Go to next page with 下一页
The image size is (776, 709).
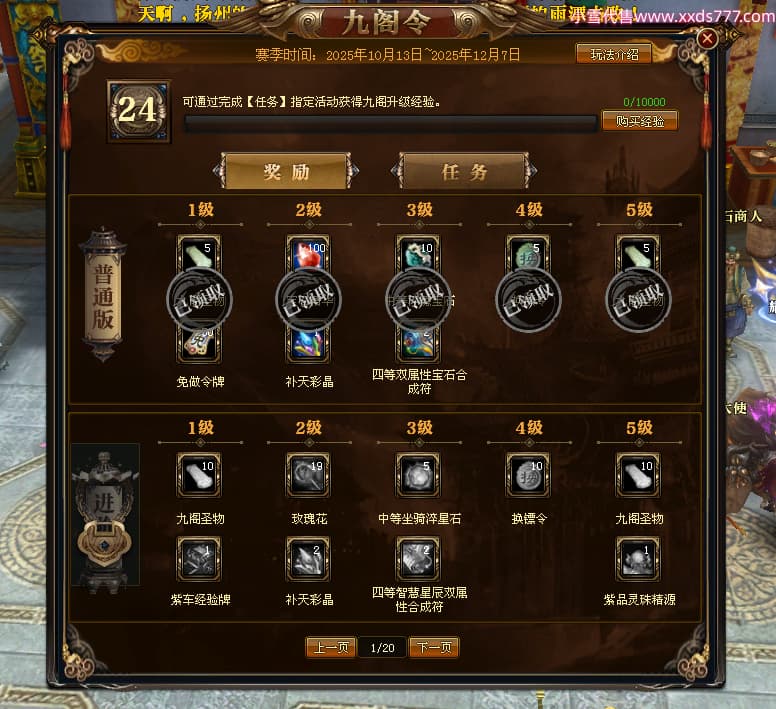(434, 647)
